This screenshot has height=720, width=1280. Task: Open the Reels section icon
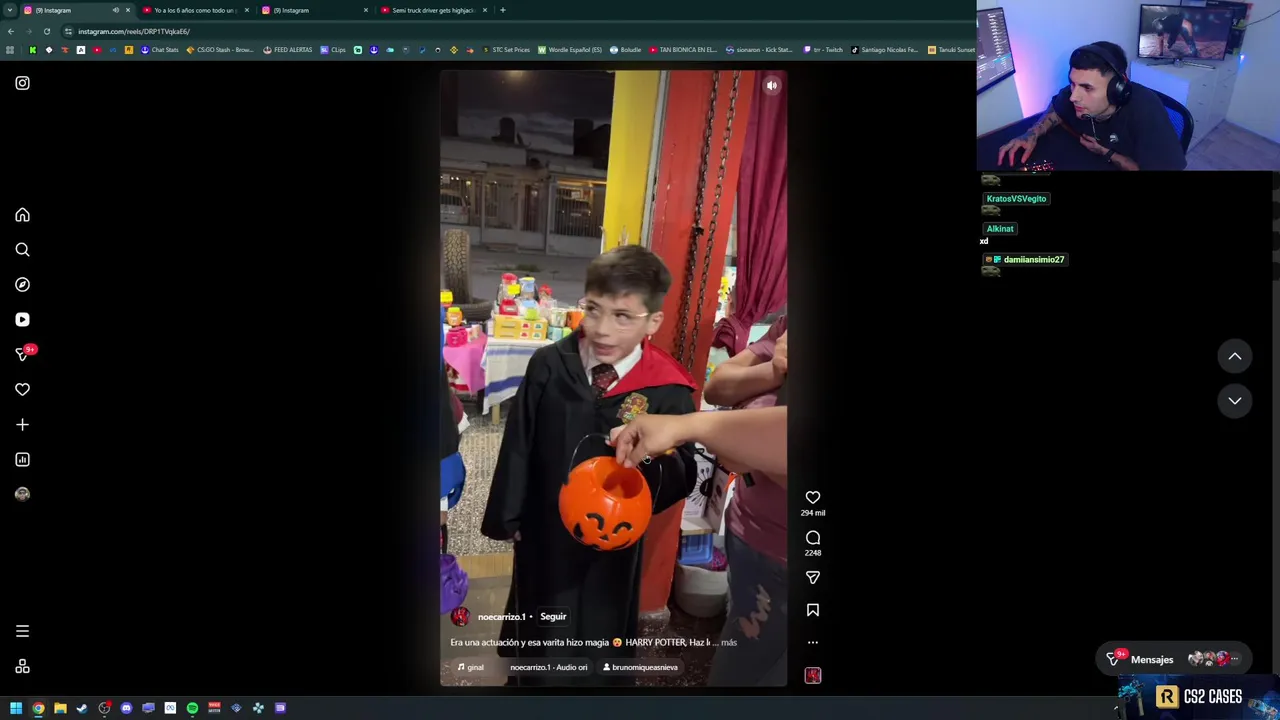[x=22, y=320]
